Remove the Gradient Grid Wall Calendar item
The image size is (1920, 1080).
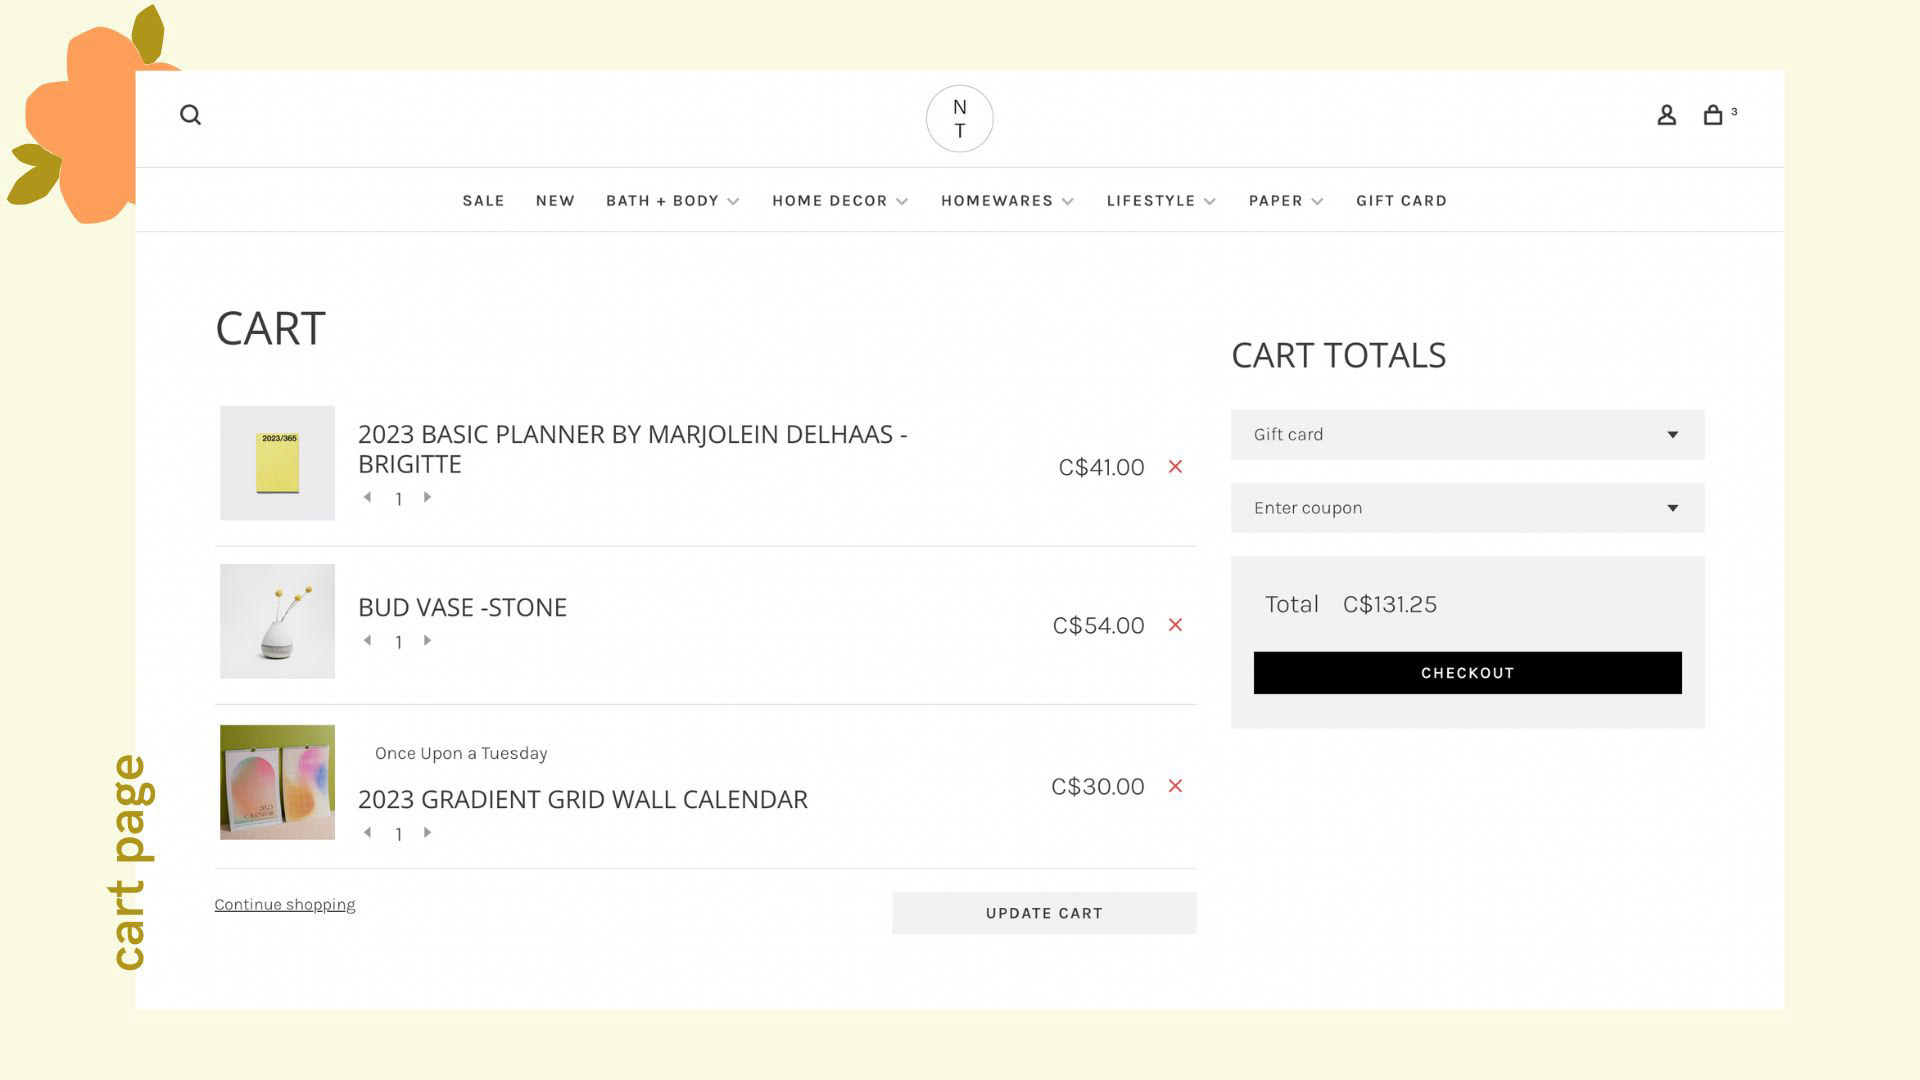coord(1175,786)
